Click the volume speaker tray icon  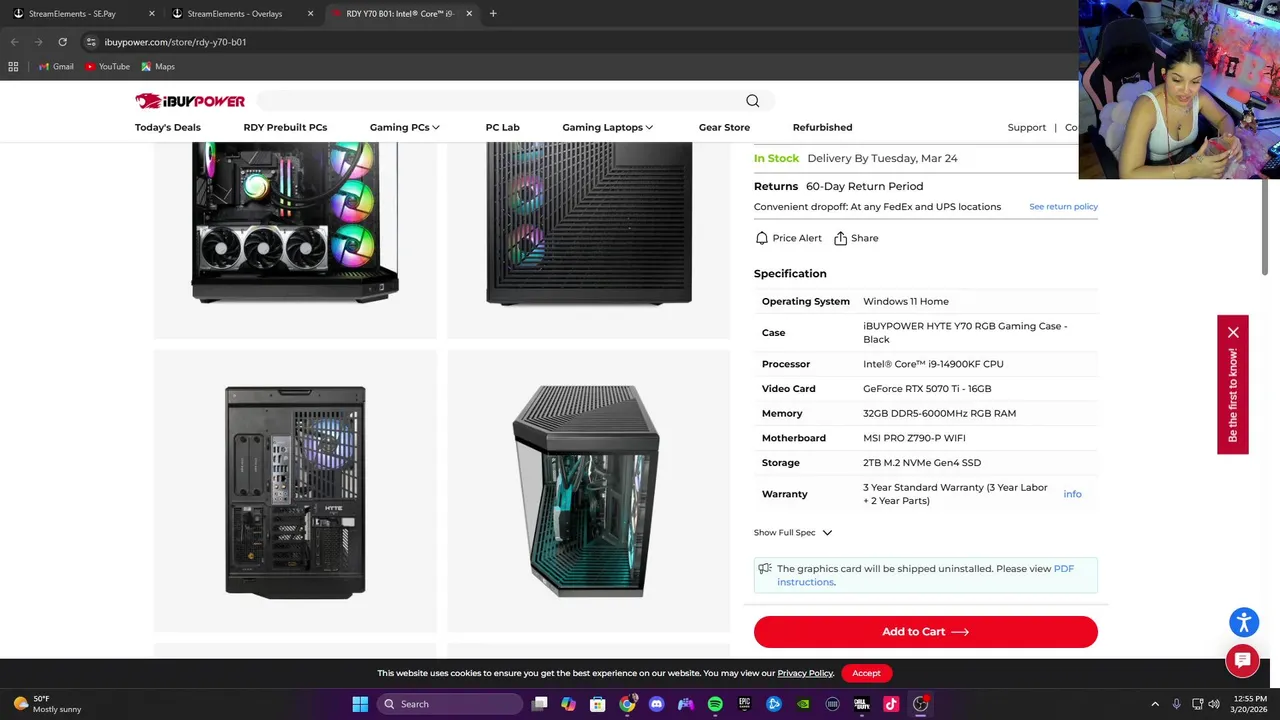click(1214, 704)
